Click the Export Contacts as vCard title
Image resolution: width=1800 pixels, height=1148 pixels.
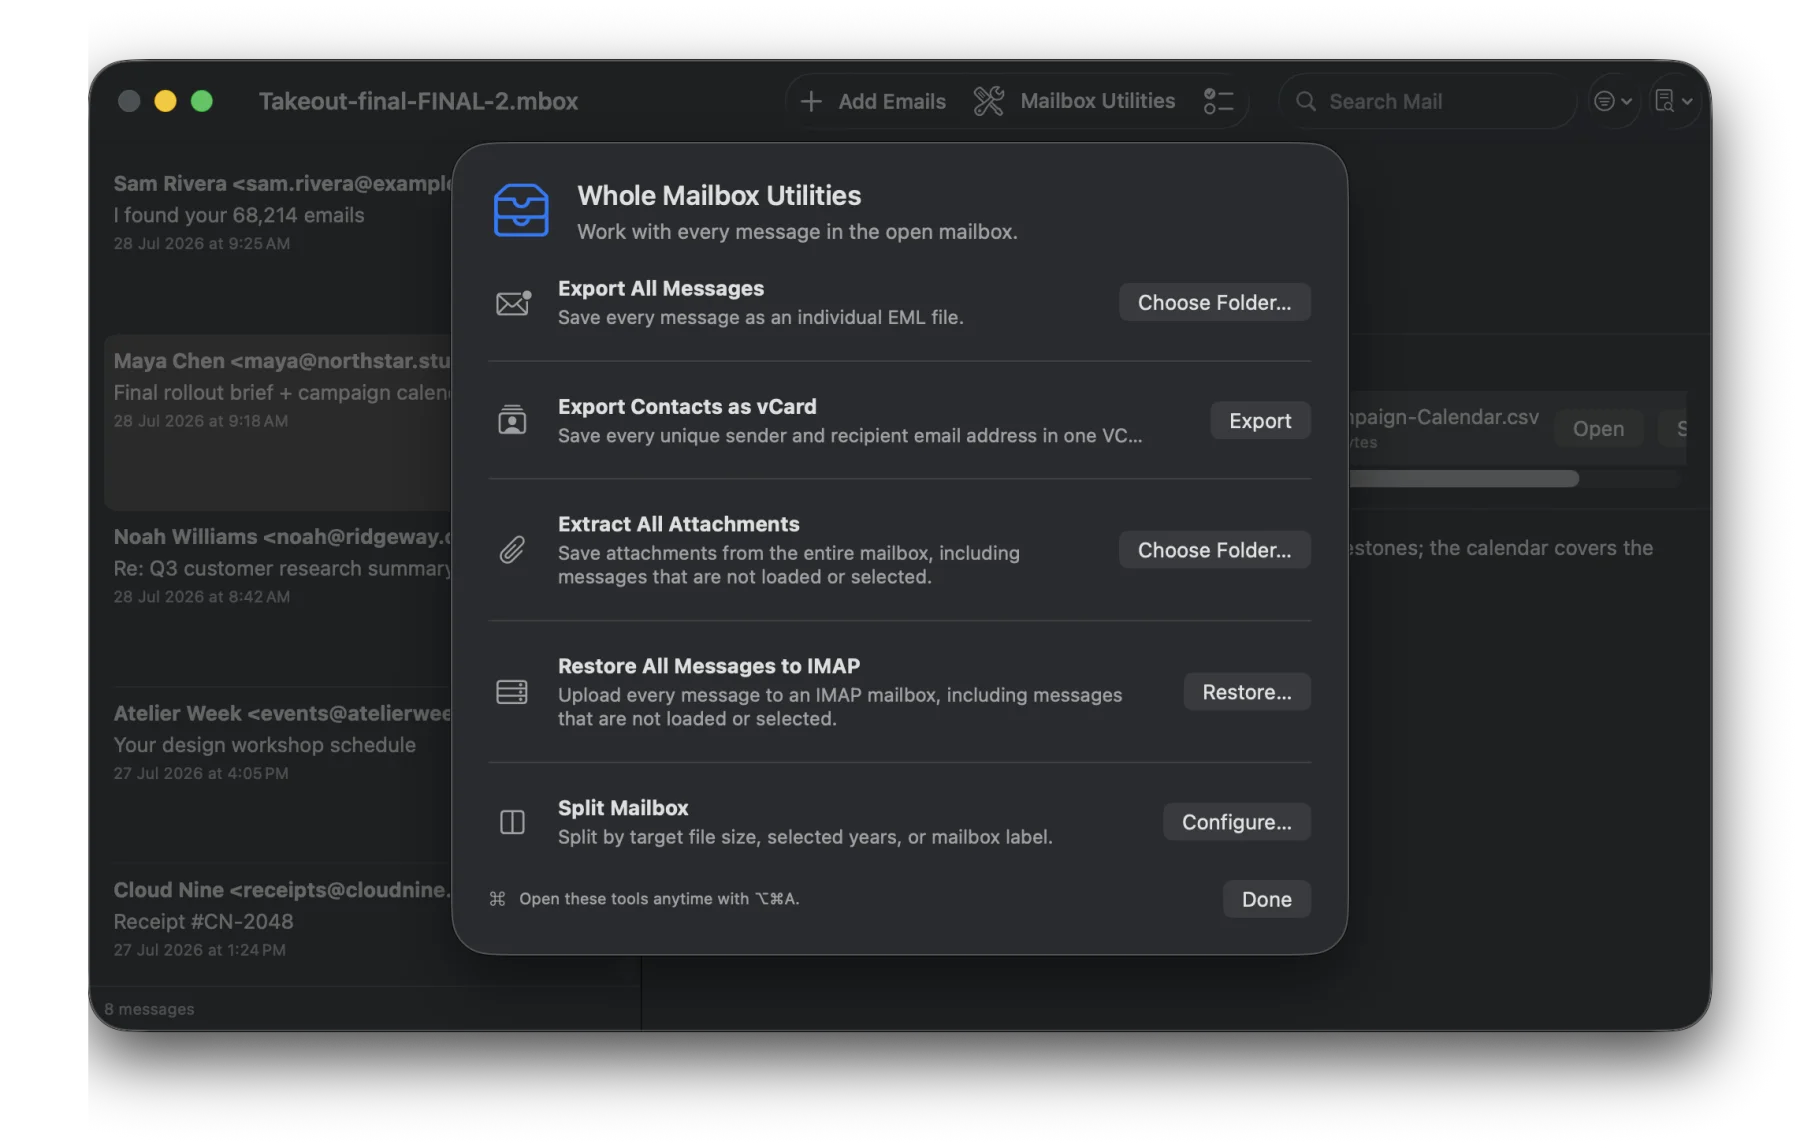click(687, 406)
